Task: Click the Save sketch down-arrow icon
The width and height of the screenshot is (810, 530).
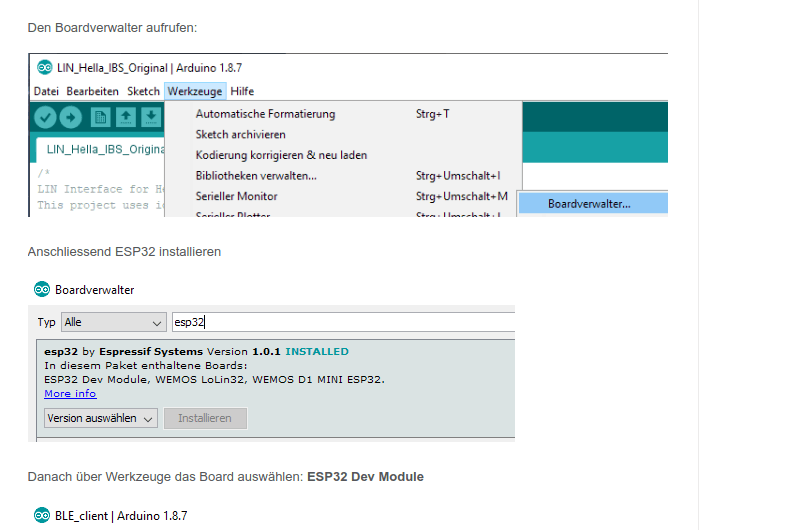Action: [151, 117]
